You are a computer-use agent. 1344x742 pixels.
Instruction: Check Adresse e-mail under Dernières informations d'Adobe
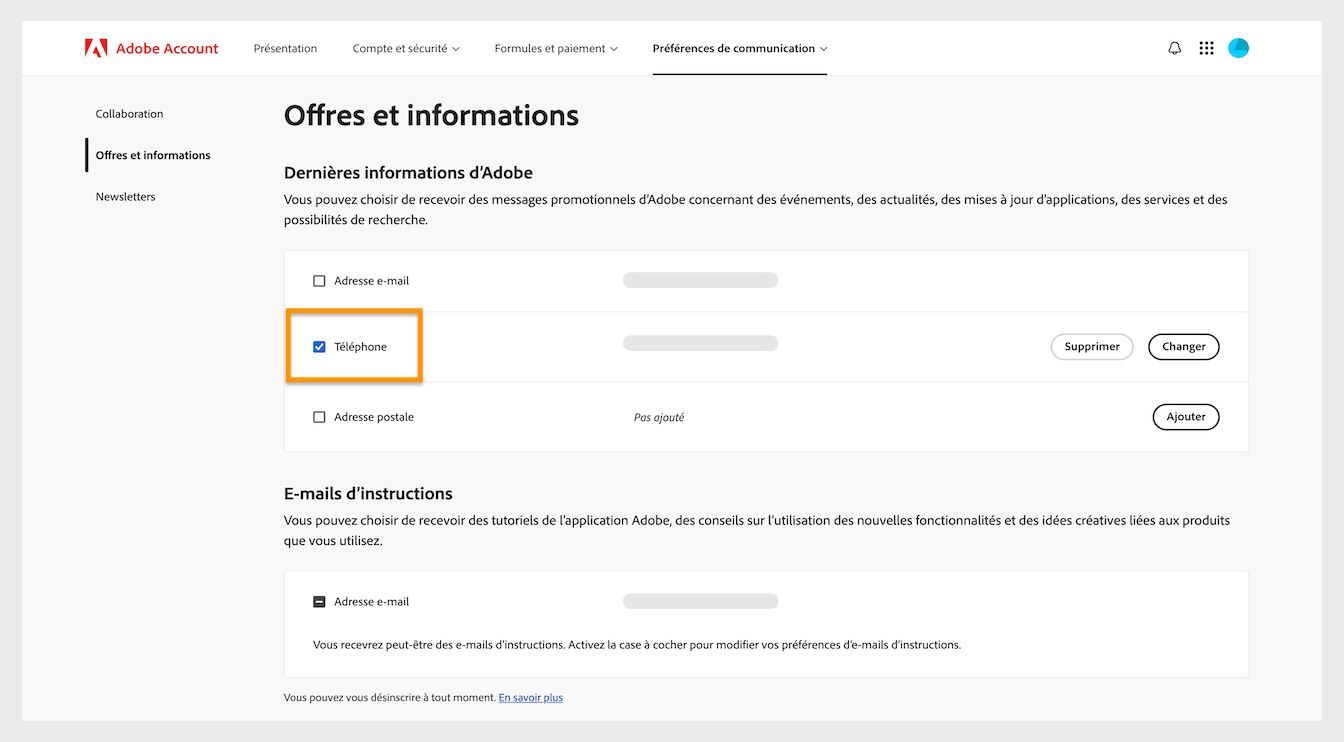[319, 281]
